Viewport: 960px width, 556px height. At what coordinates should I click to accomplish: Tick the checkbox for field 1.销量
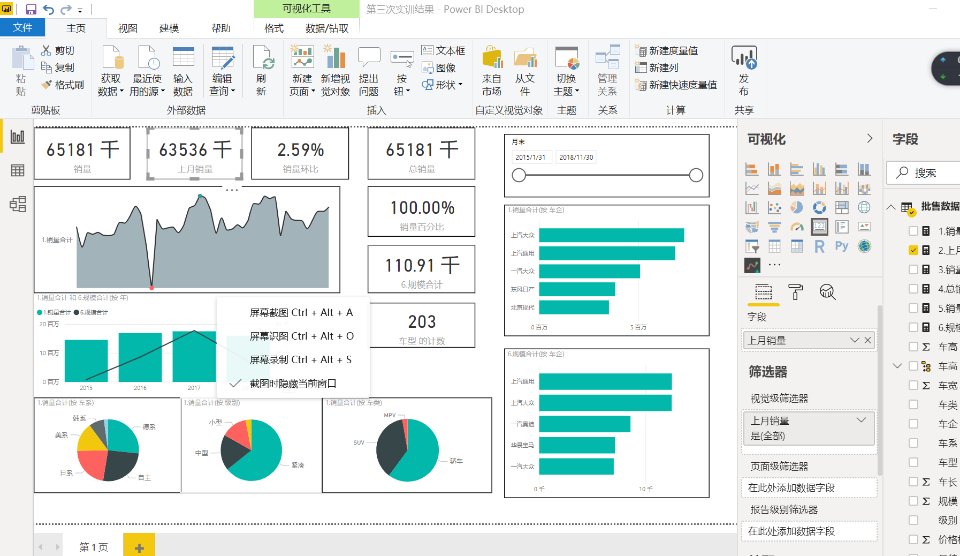[913, 231]
